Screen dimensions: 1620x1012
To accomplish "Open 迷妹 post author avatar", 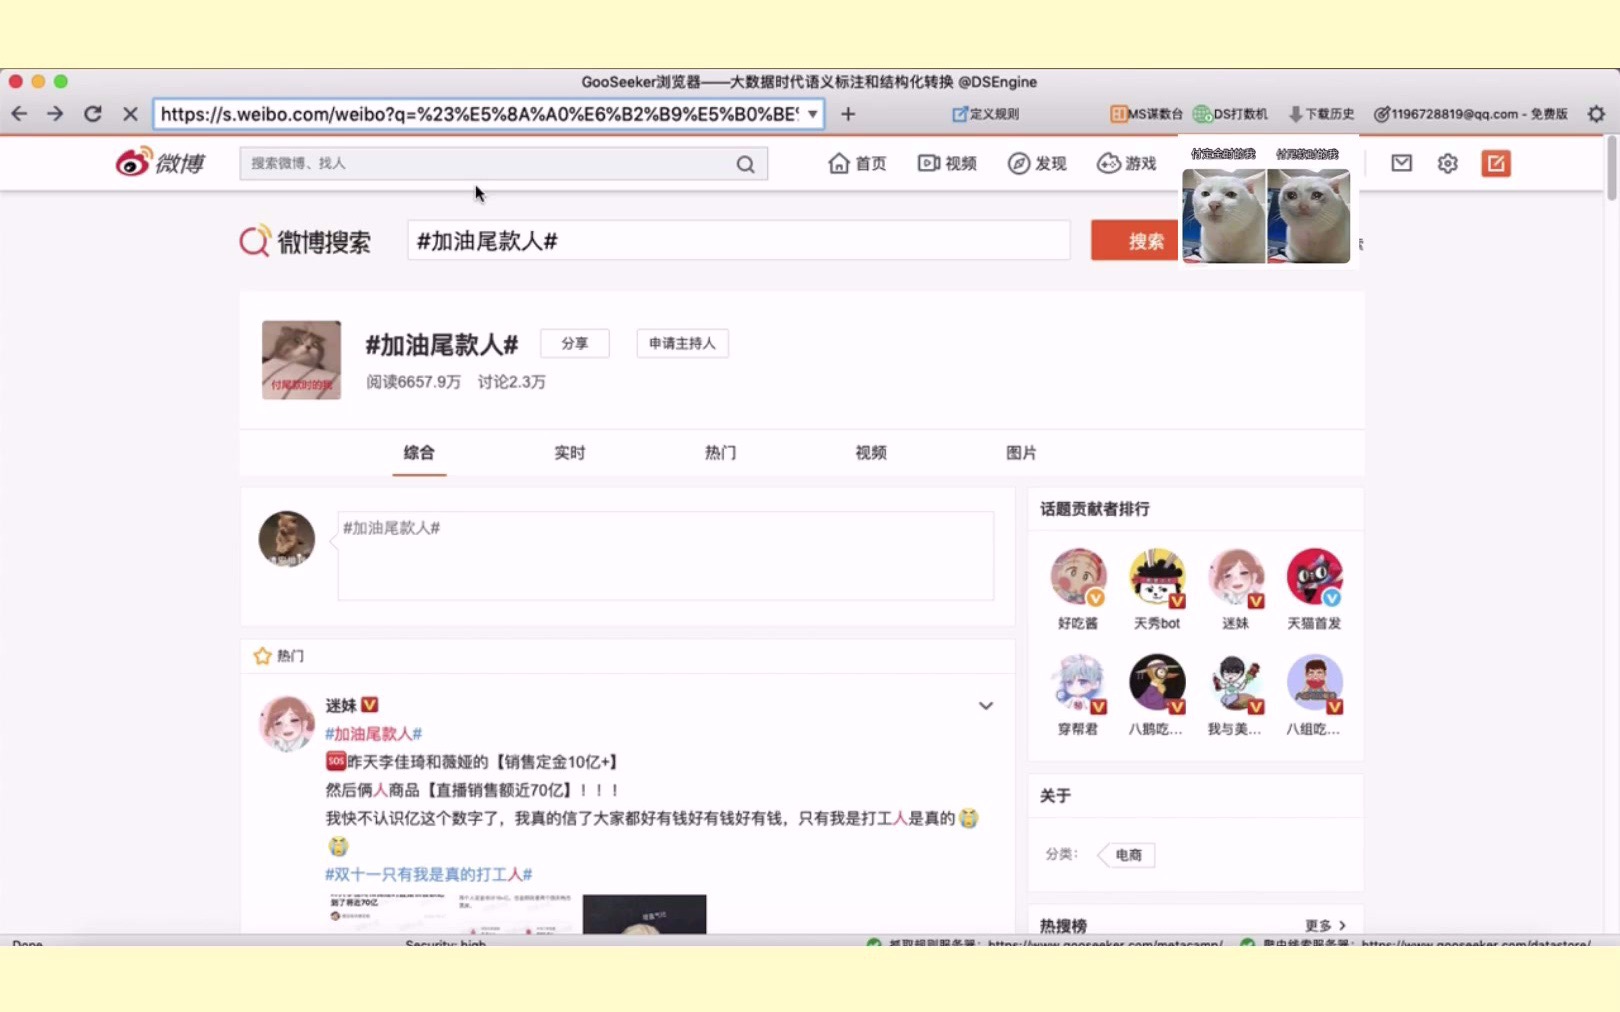I will tap(287, 723).
